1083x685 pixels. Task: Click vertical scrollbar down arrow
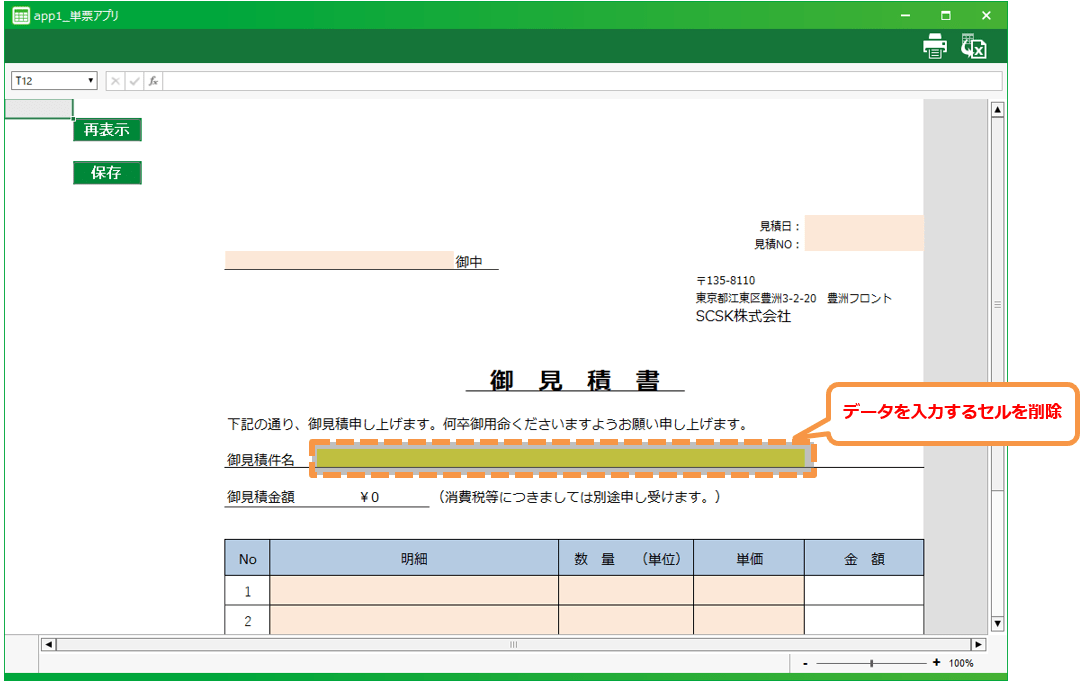pyautogui.click(x=996, y=623)
